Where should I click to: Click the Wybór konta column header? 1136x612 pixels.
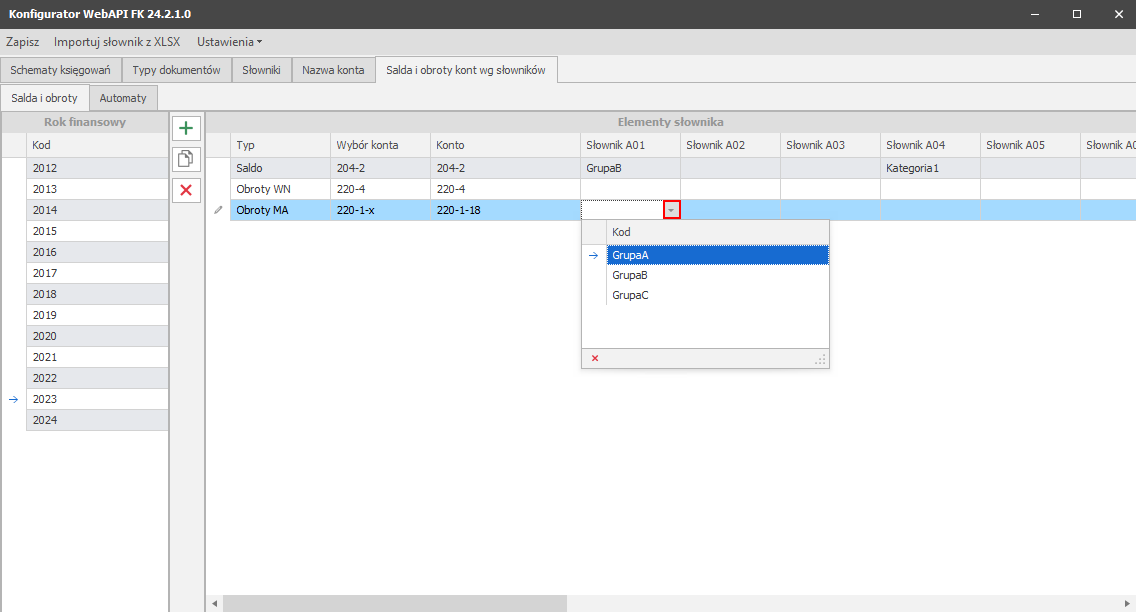pos(367,145)
